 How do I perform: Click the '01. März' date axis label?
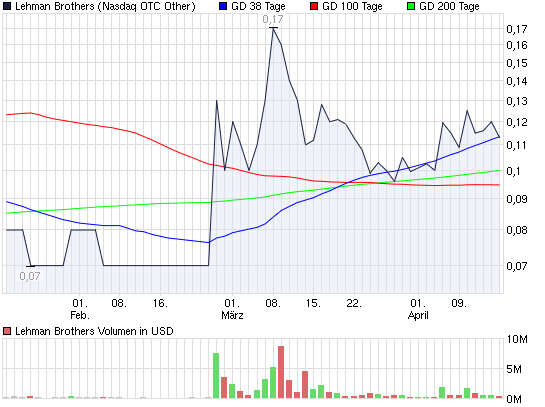point(232,309)
